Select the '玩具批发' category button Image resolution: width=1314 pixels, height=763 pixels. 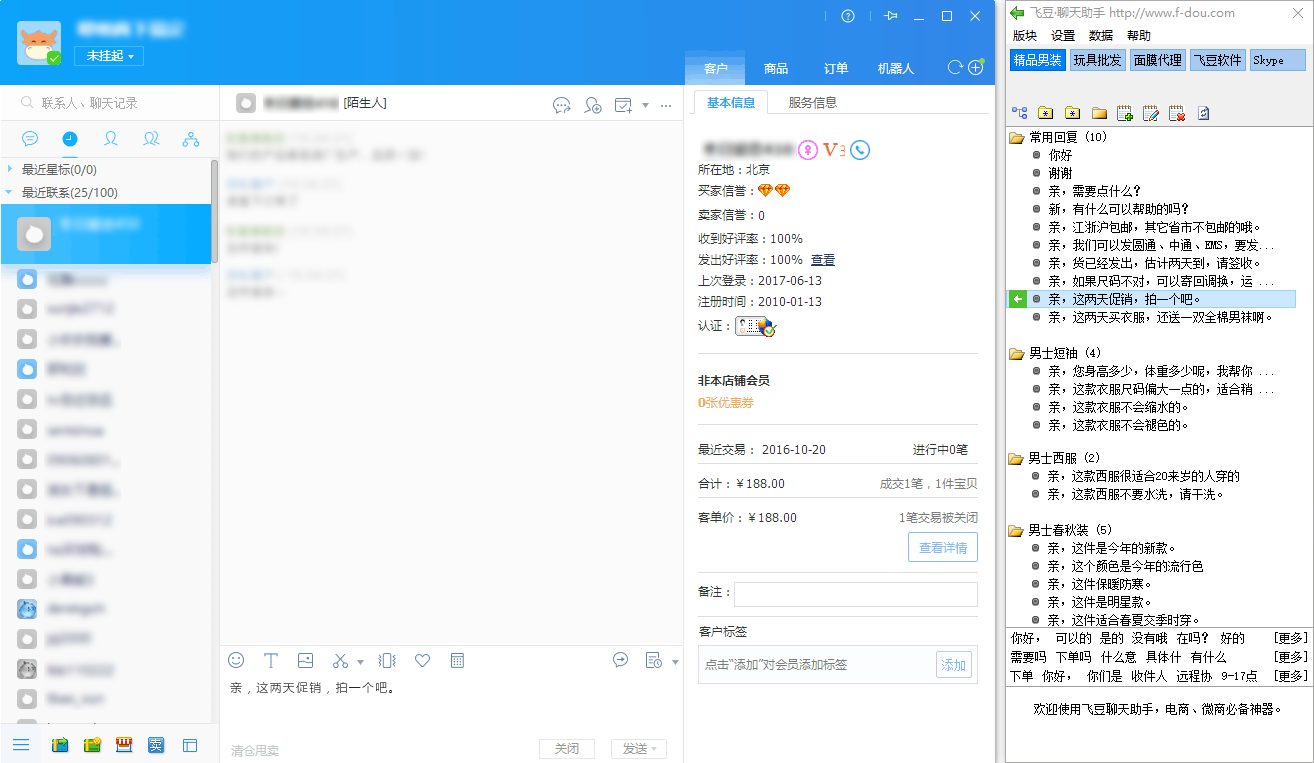(1098, 60)
